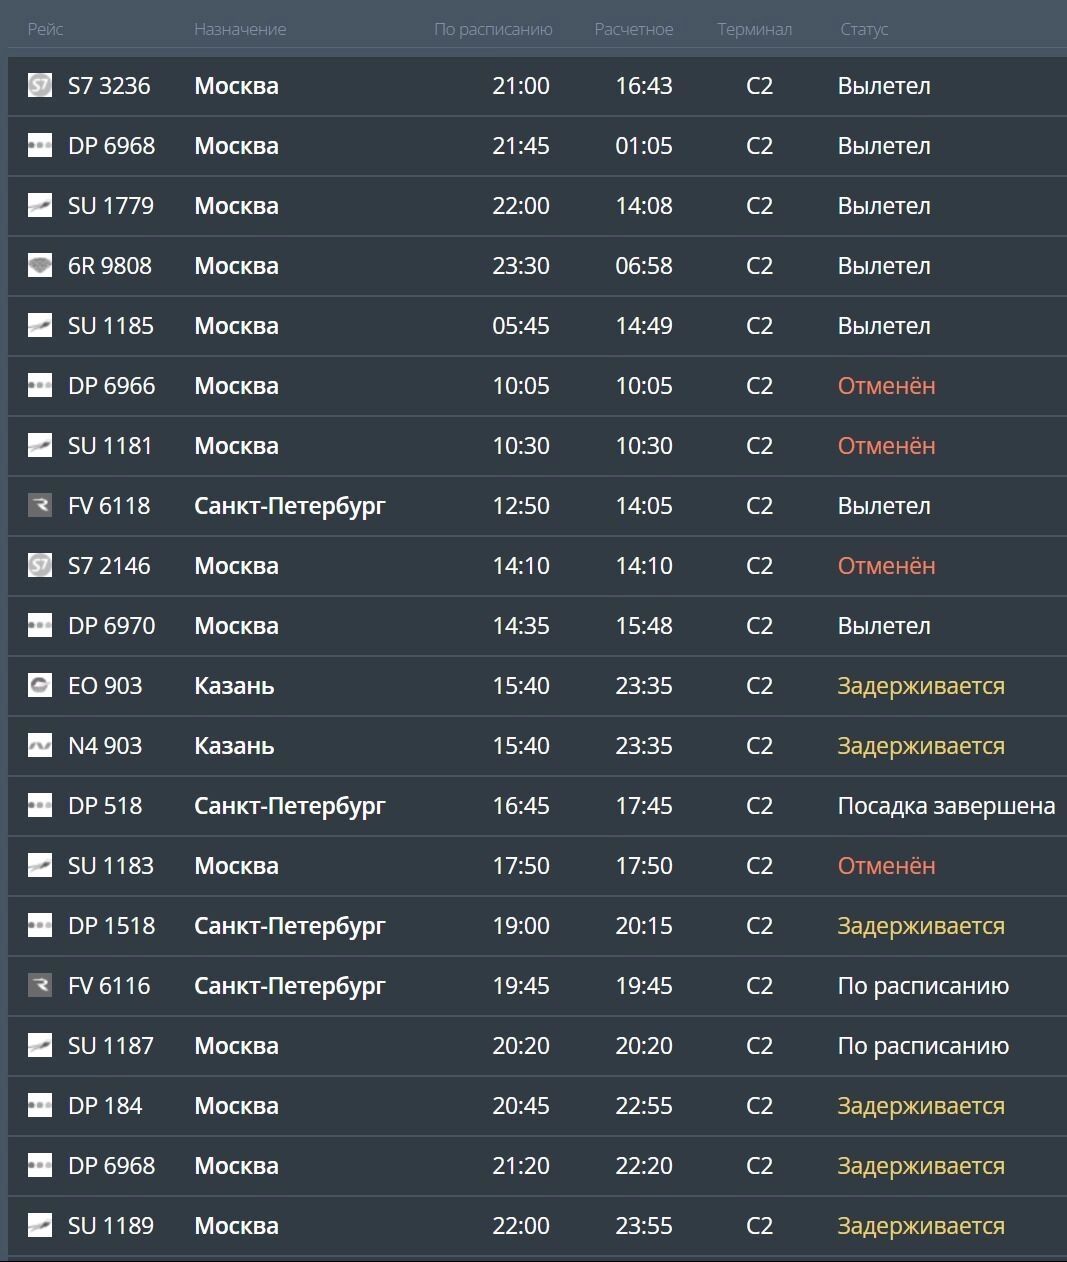This screenshot has width=1067, height=1262.
Task: Click the airline logo for flight 6R 9808
Action: 39,266
